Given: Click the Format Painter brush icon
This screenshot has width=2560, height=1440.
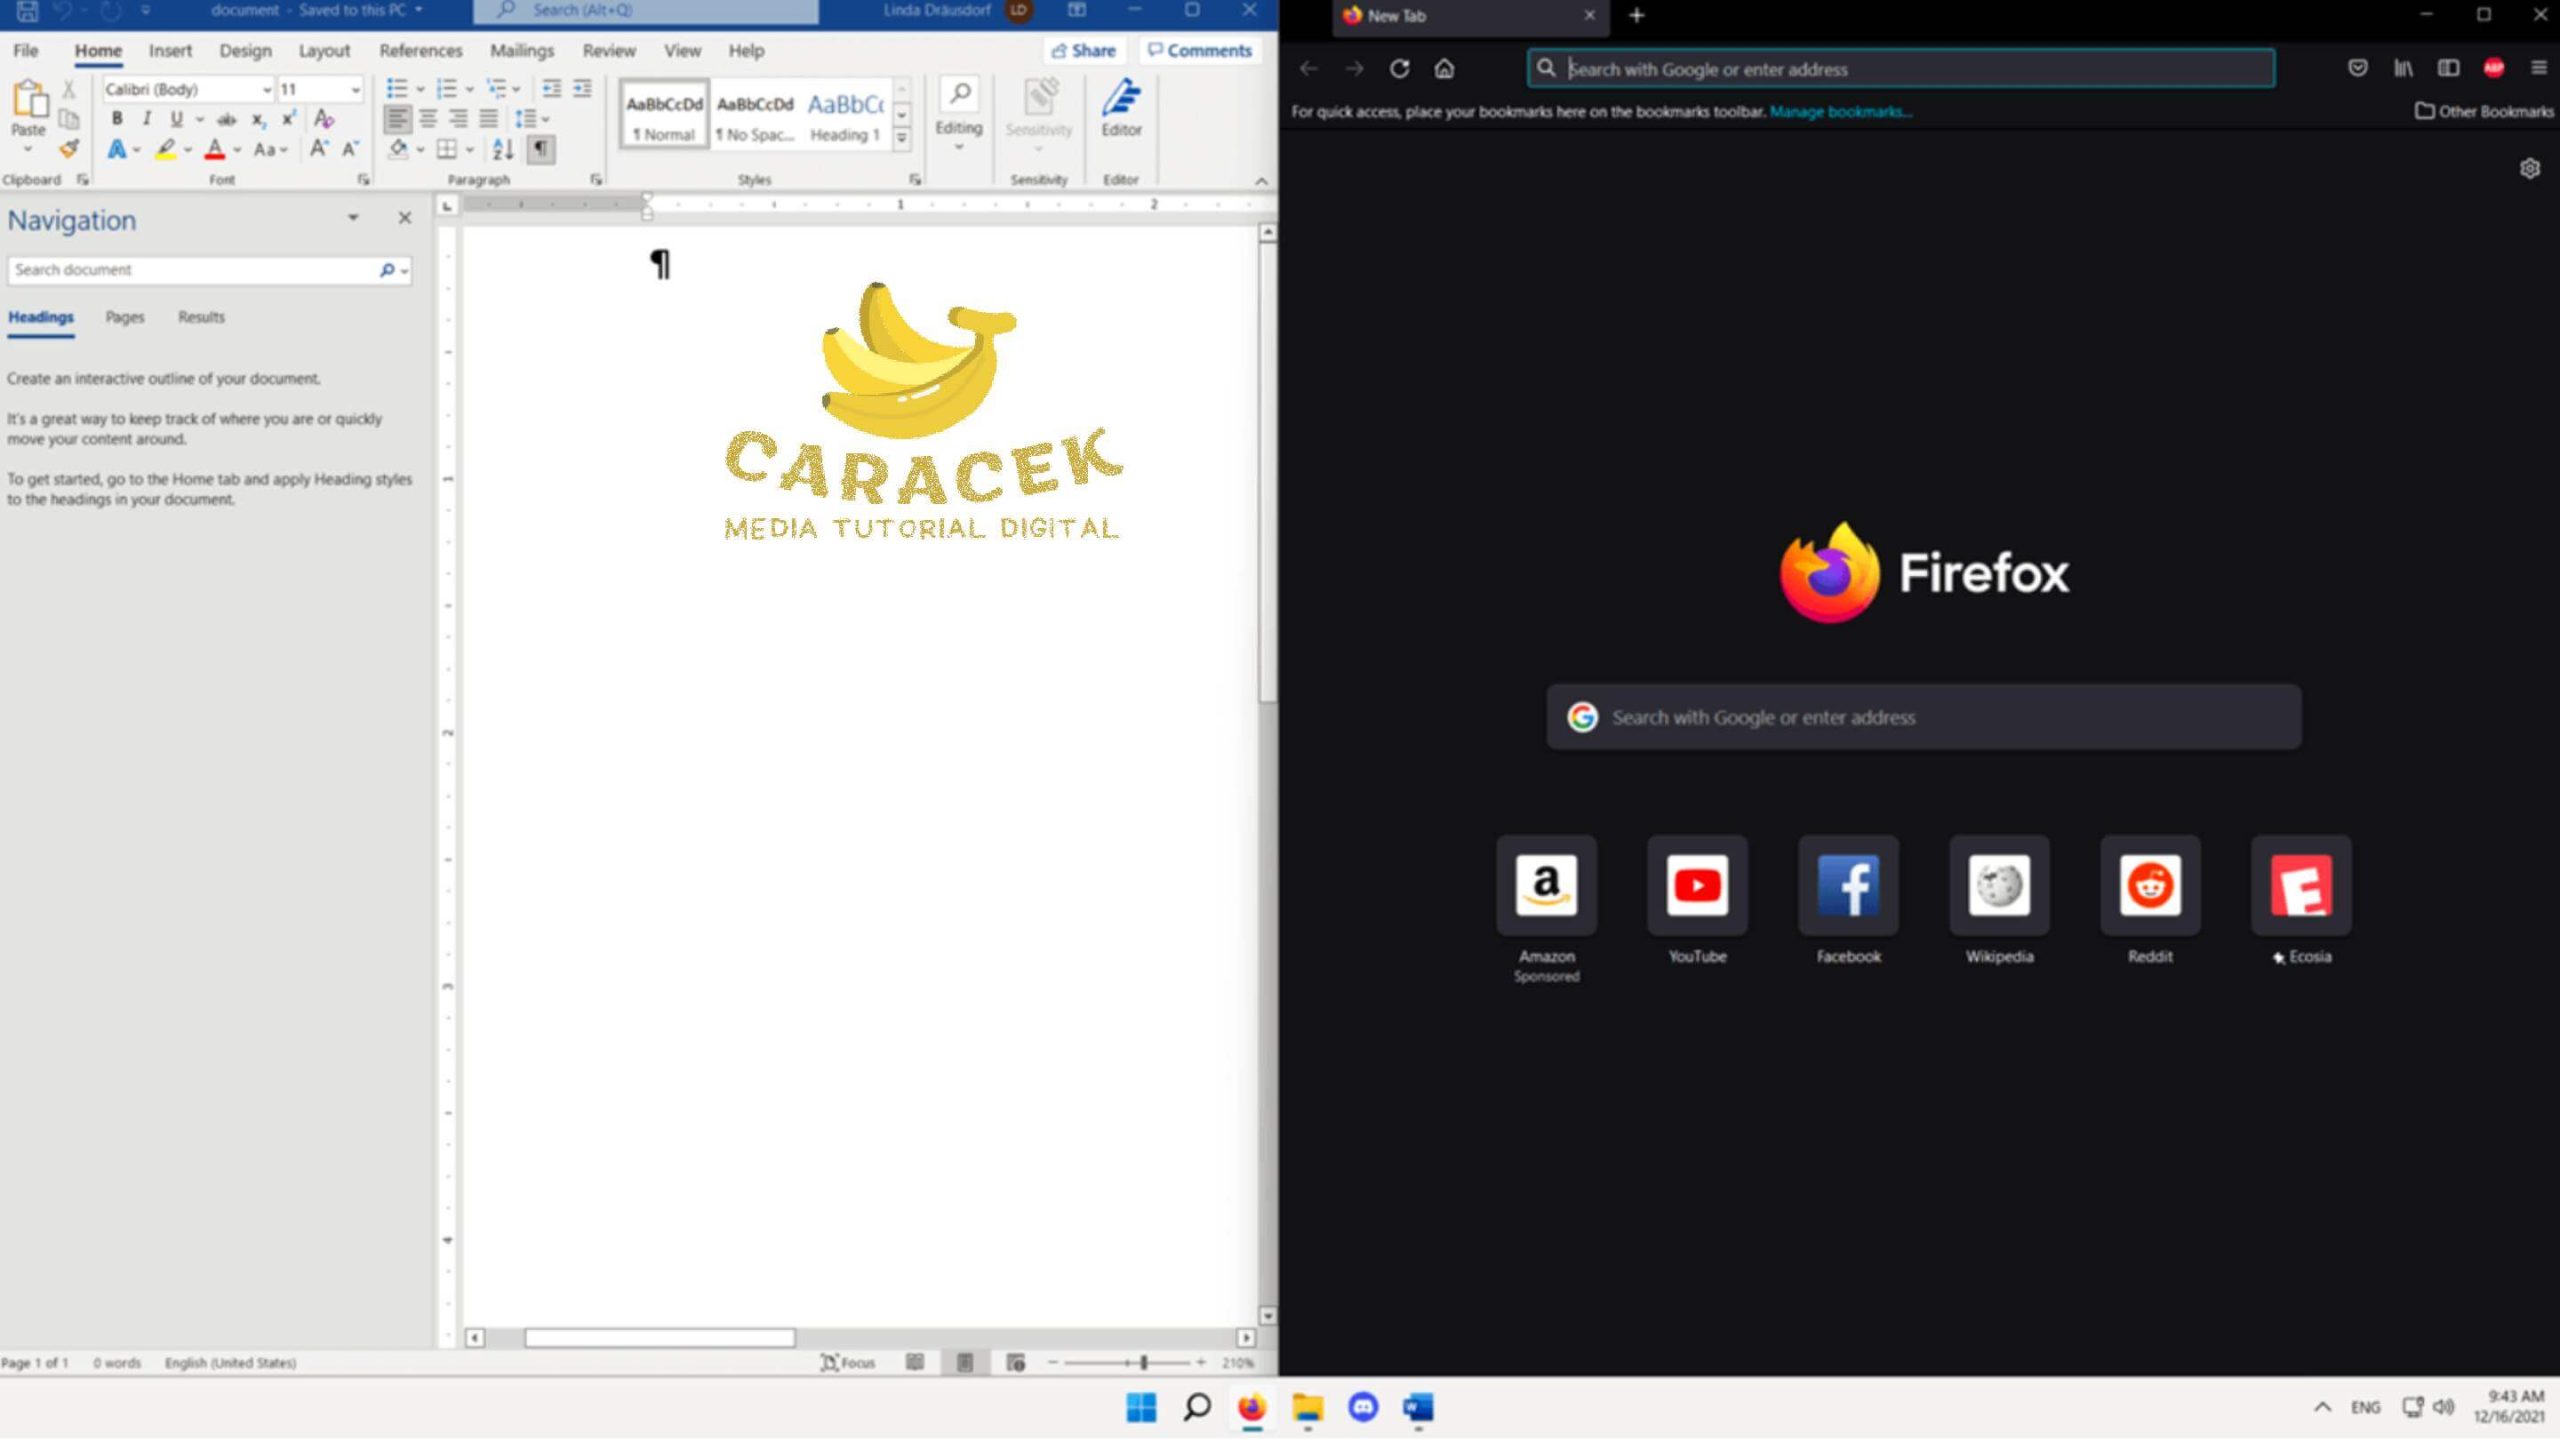Looking at the screenshot, I should click(68, 149).
